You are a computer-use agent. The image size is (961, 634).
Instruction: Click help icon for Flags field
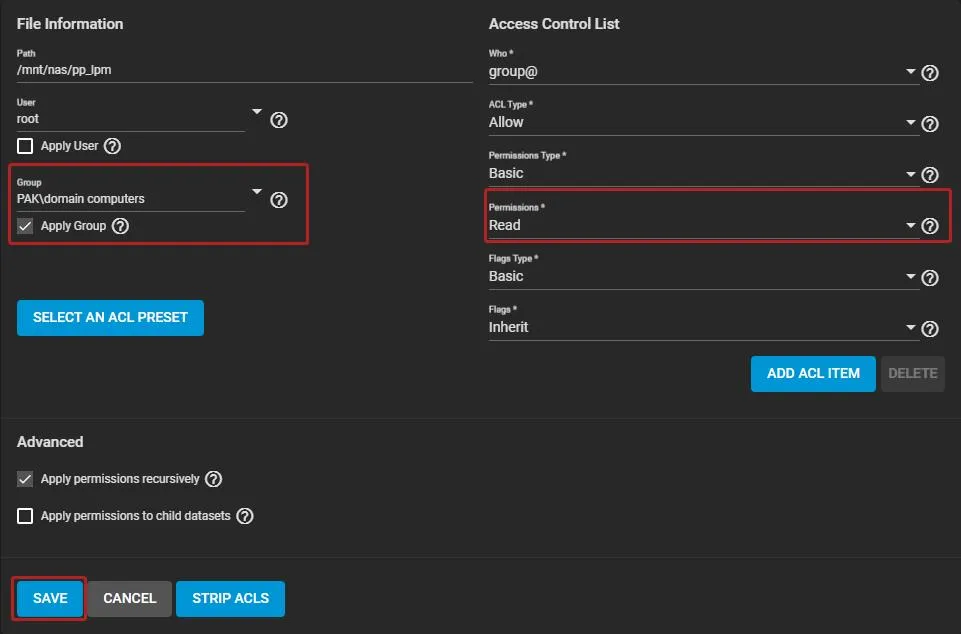(x=930, y=329)
